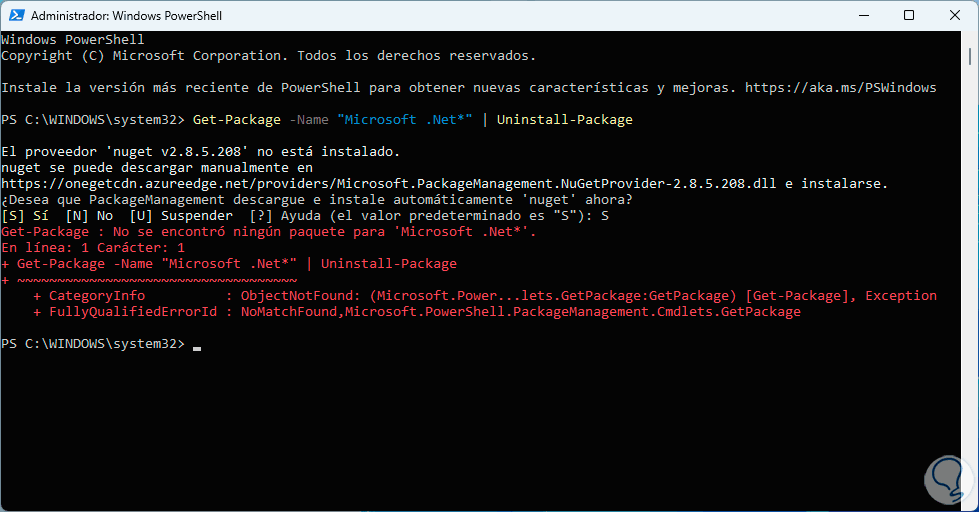Close the PowerShell window

(955, 16)
